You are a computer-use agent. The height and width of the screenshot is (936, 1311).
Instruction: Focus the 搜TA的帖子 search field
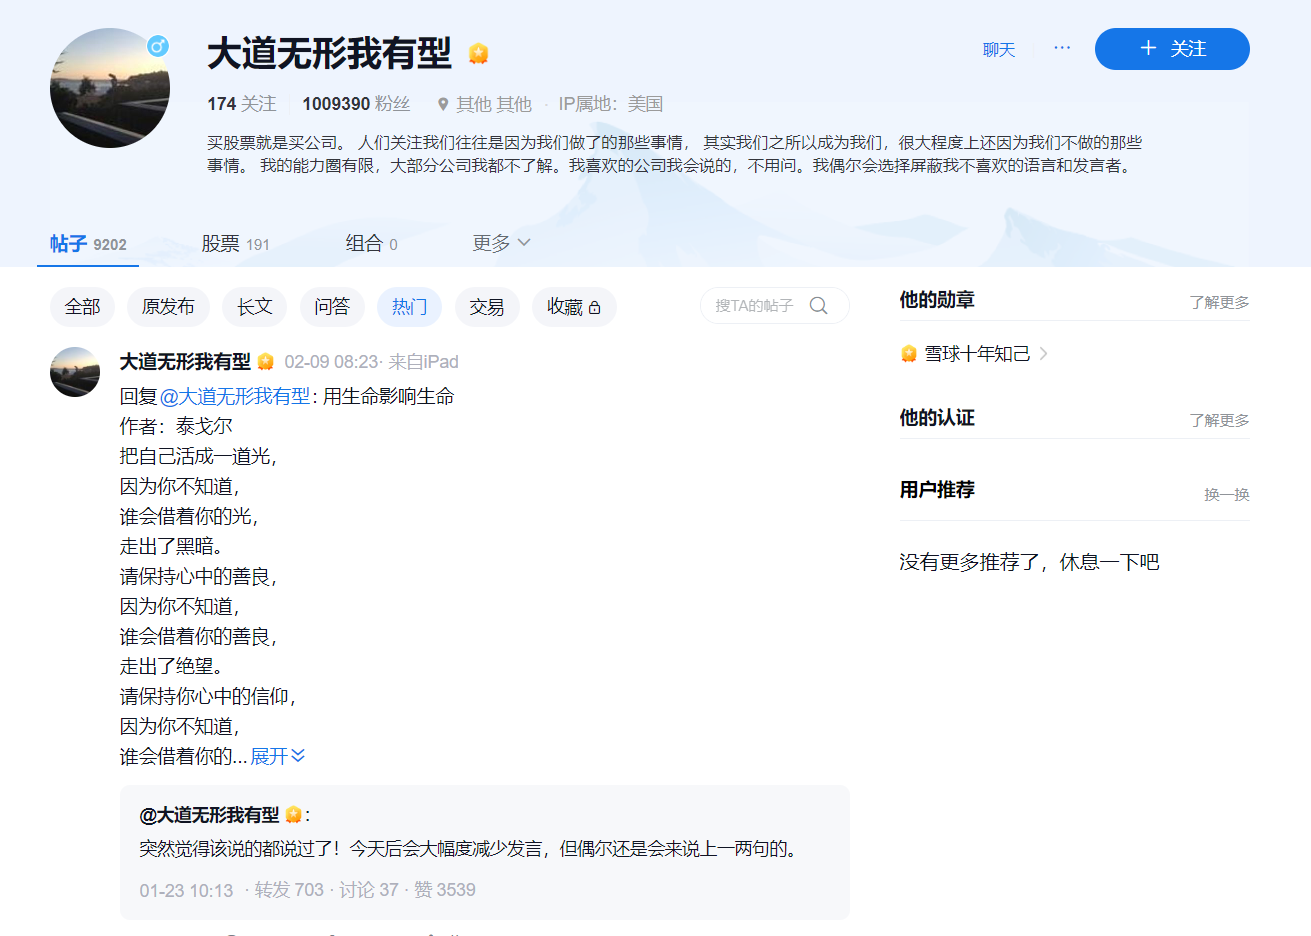pyautogui.click(x=775, y=306)
